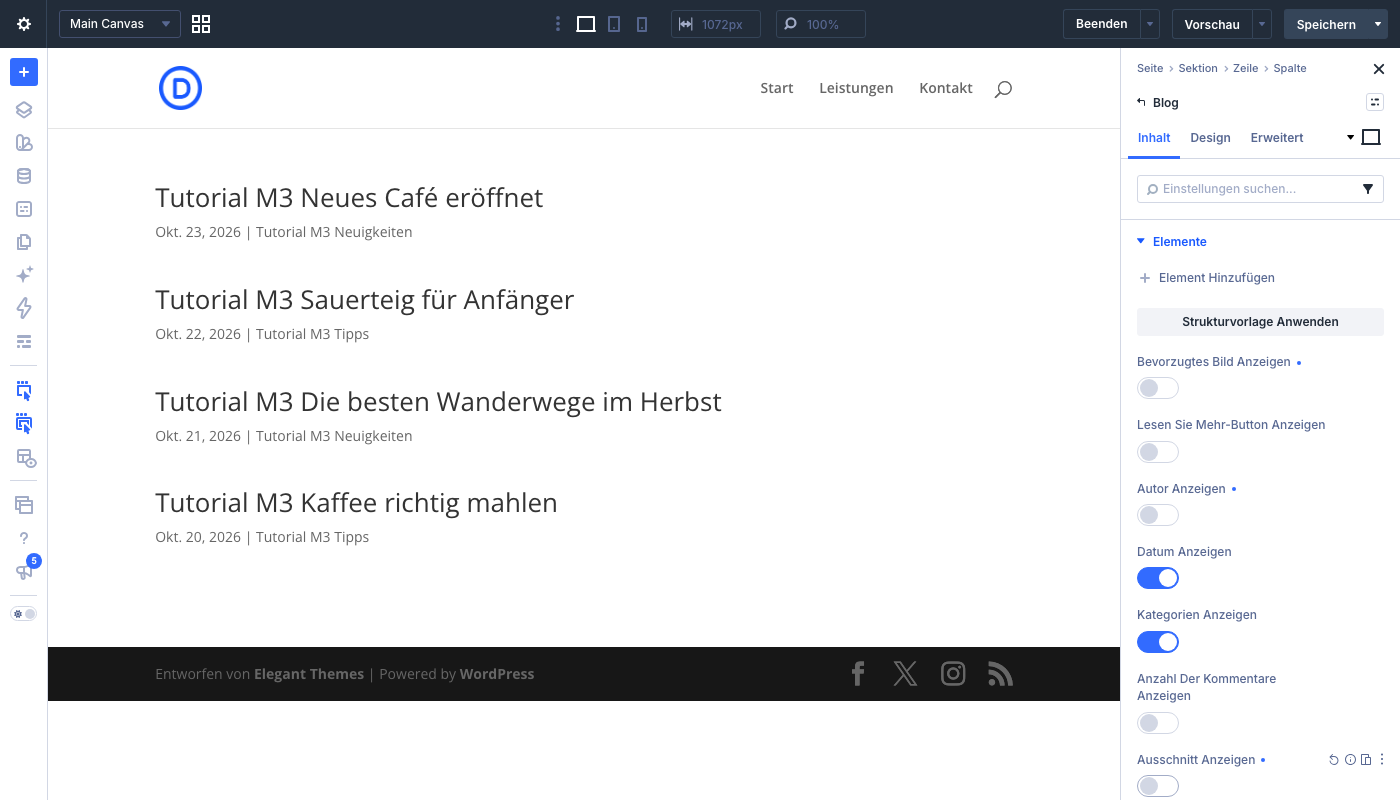Click the filter icon in settings search

pos(1368,189)
